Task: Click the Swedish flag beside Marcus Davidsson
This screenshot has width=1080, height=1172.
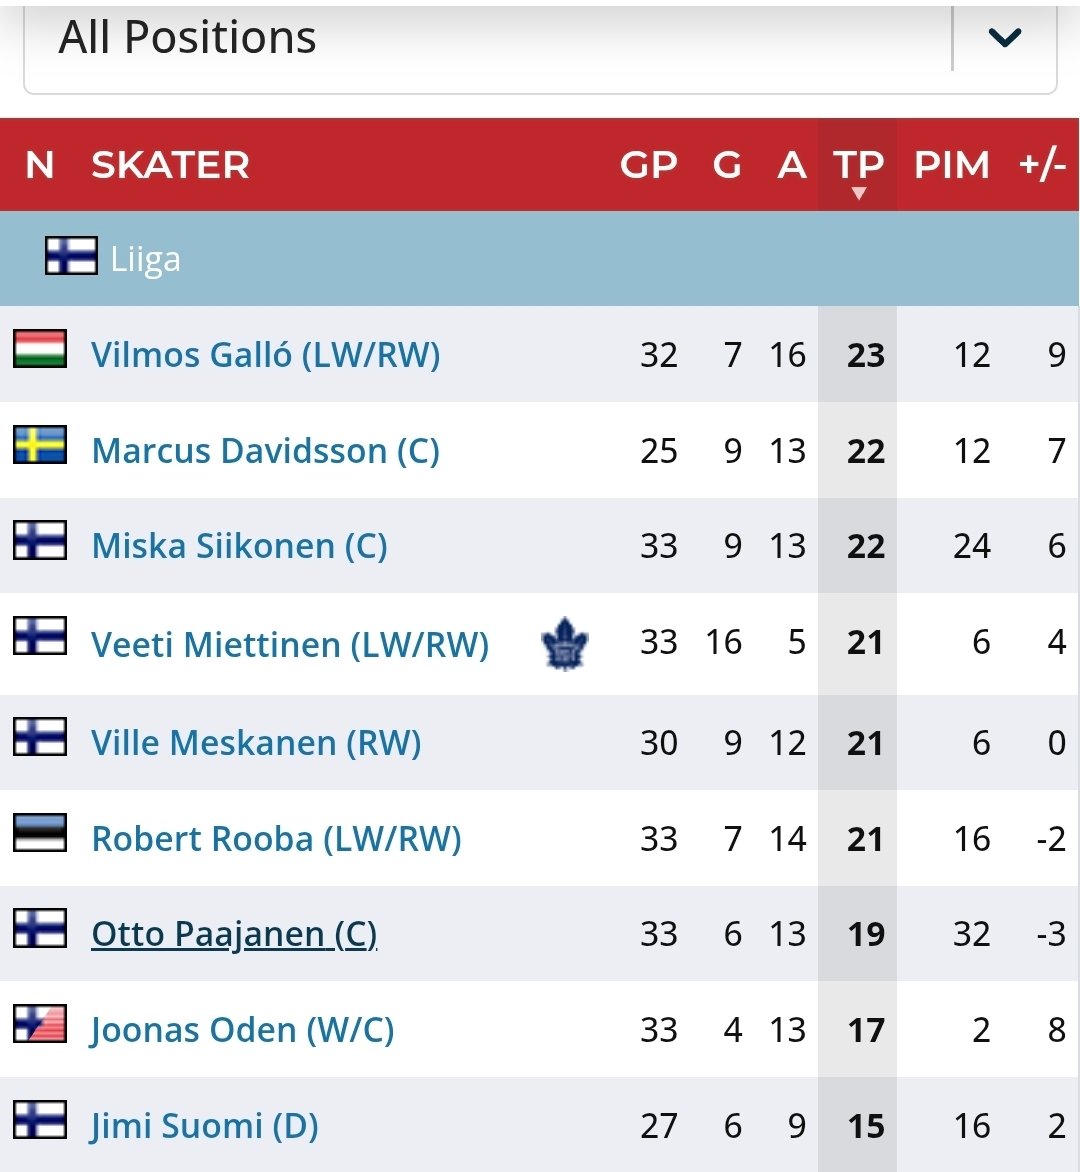Action: pos(40,445)
